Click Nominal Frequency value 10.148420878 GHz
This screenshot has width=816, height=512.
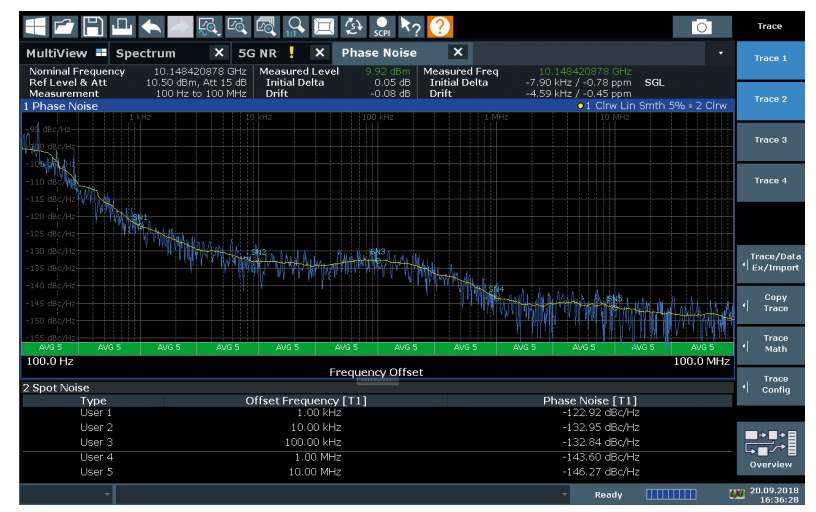pos(200,71)
